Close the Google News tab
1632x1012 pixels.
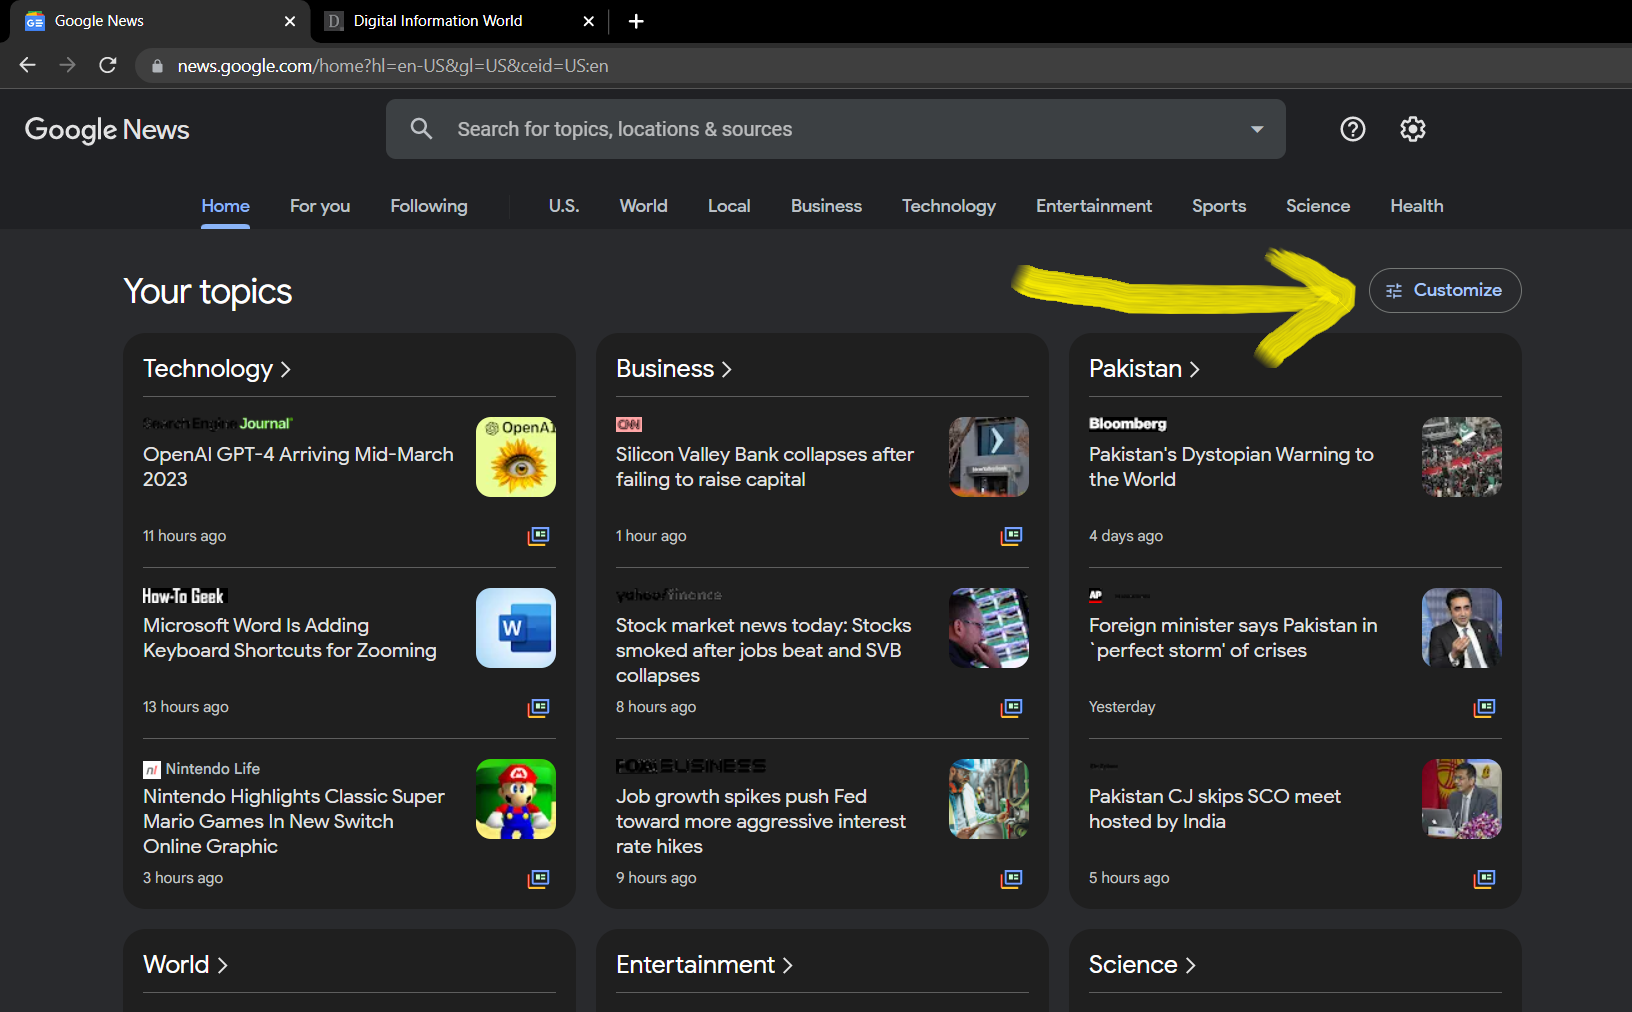point(290,21)
